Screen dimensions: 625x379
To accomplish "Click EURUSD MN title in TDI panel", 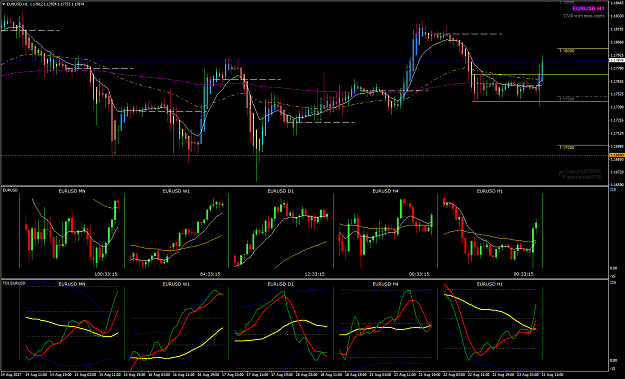I will (72, 284).
